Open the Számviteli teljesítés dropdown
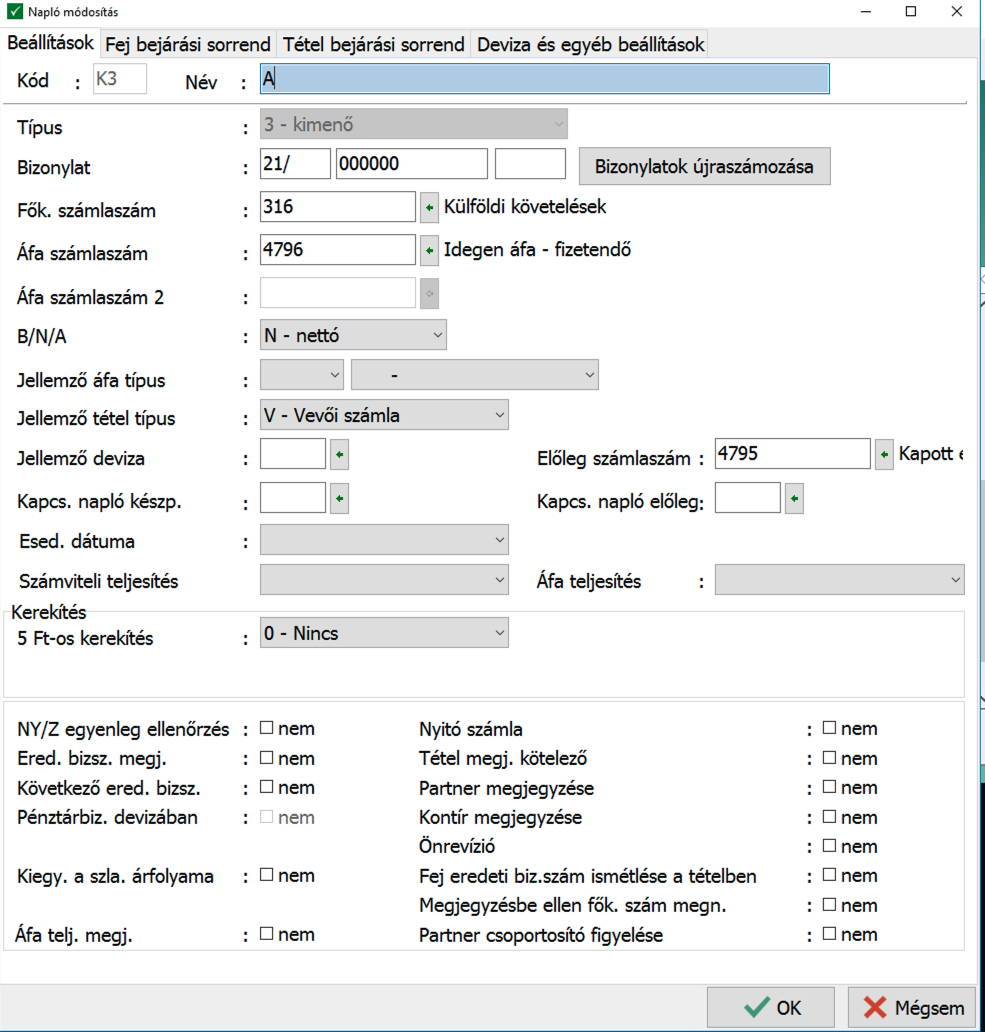 (x=384, y=580)
